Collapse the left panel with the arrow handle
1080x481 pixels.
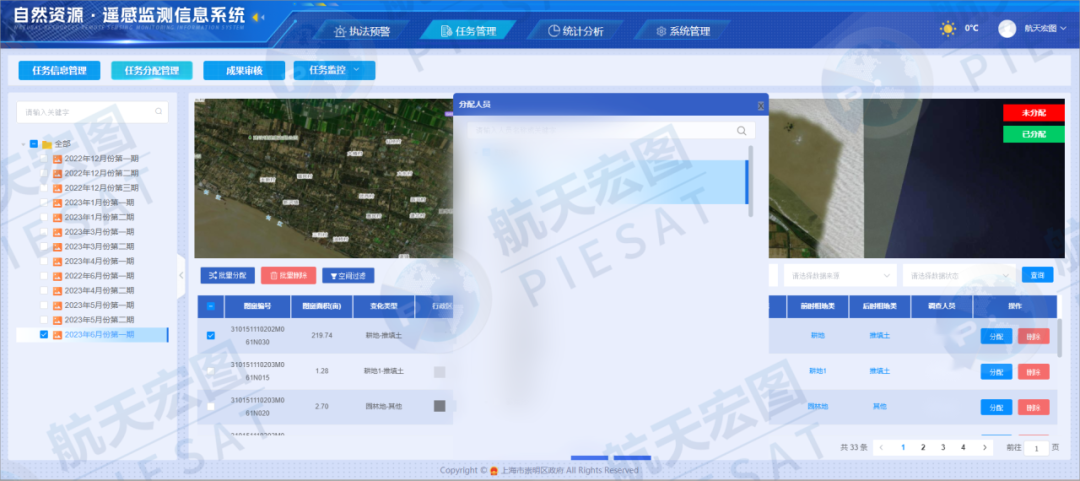(x=181, y=275)
